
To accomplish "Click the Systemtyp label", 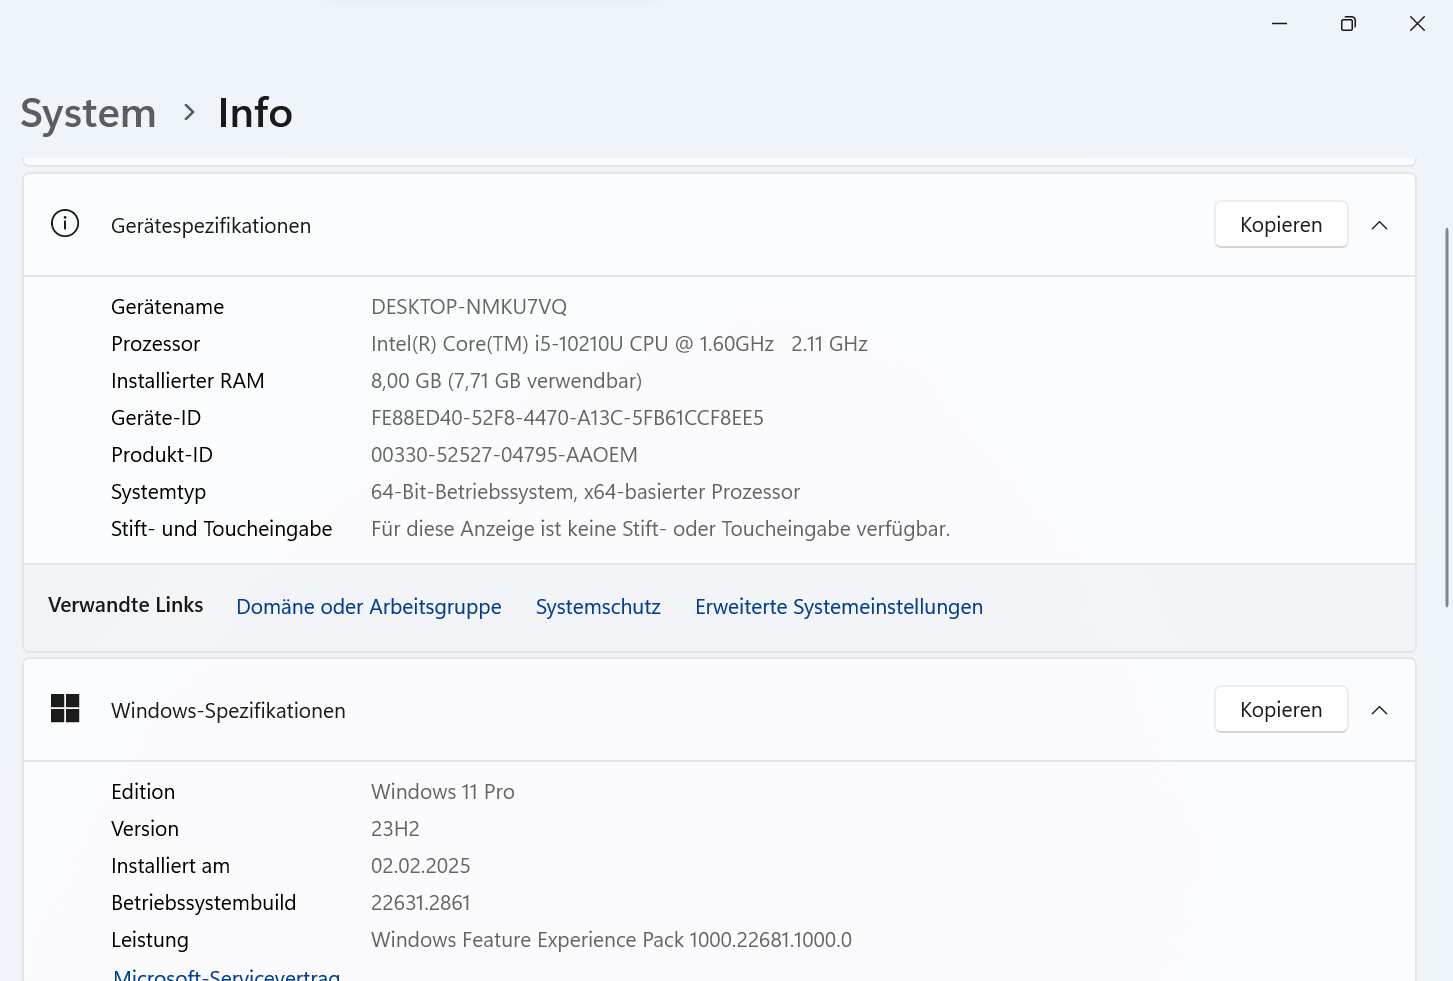I will click(x=158, y=492).
